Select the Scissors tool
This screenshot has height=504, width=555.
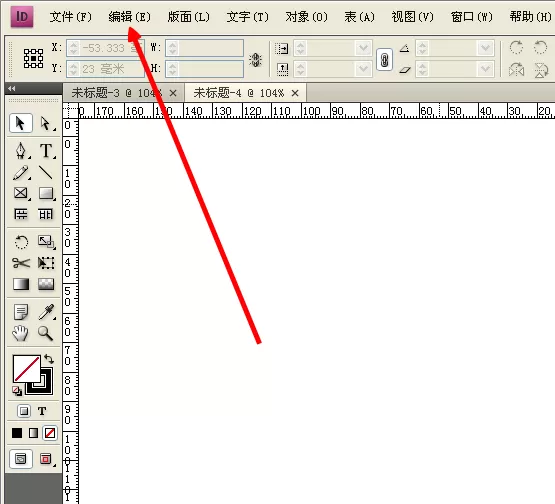21,263
